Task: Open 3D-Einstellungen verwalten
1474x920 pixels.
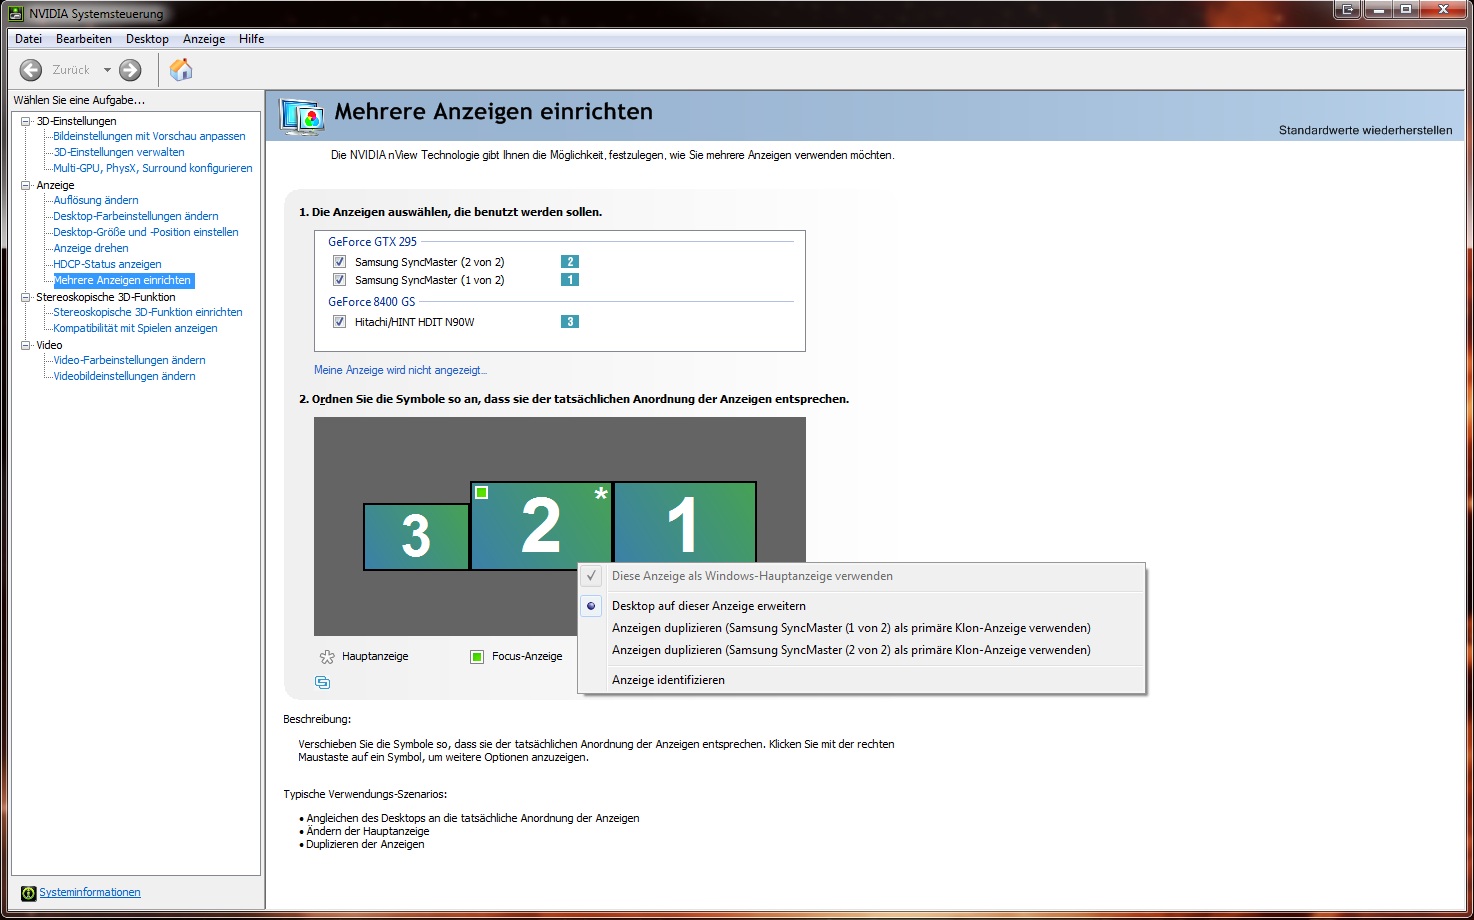Action: 119,152
